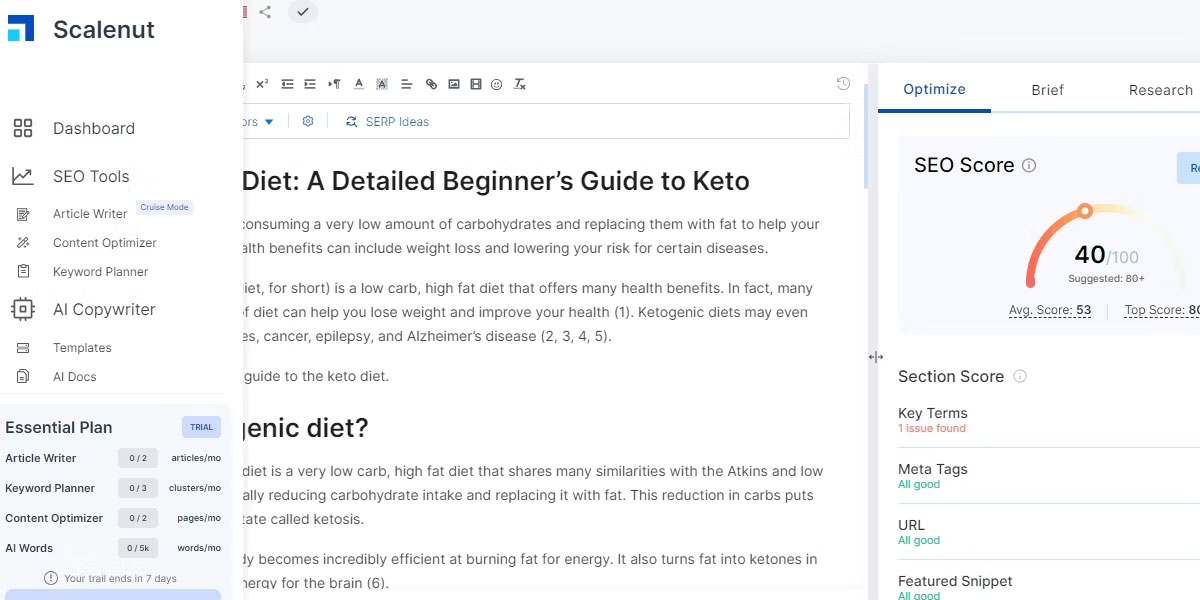This screenshot has height=600, width=1200.
Task: Click the Cruise Mode badge
Action: tap(164, 207)
